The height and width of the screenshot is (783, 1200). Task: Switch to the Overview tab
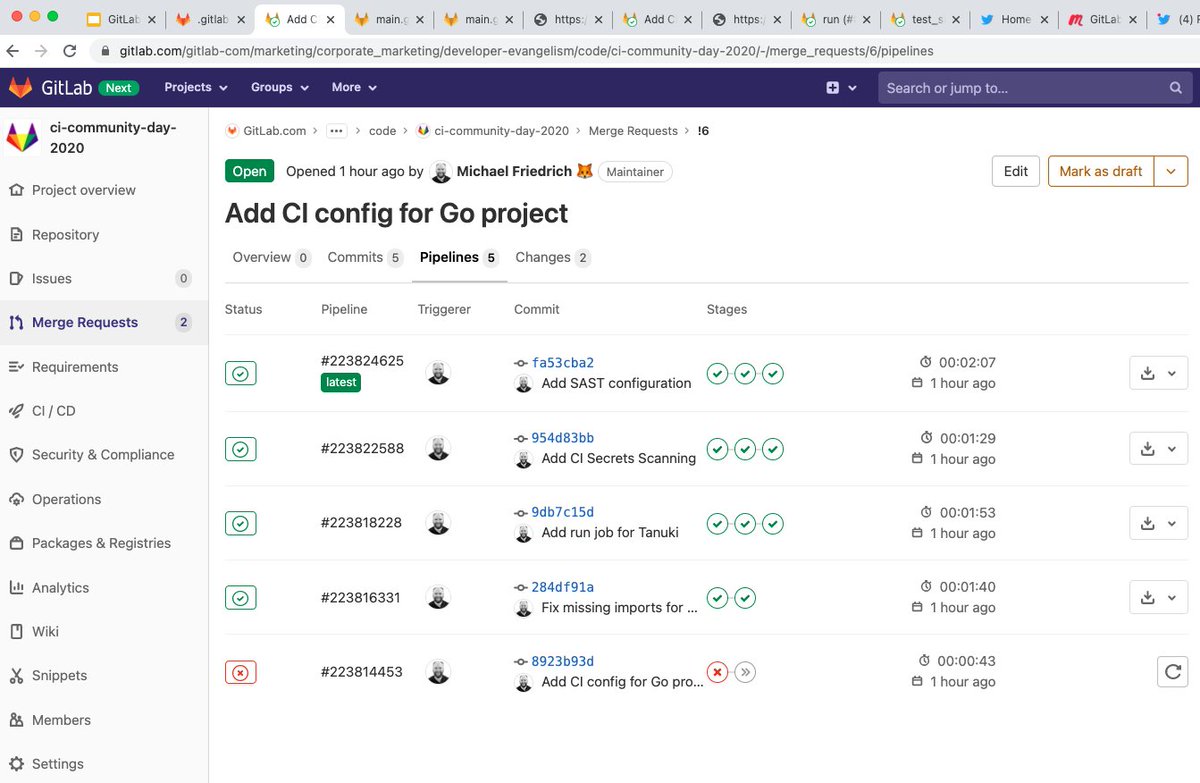click(271, 257)
